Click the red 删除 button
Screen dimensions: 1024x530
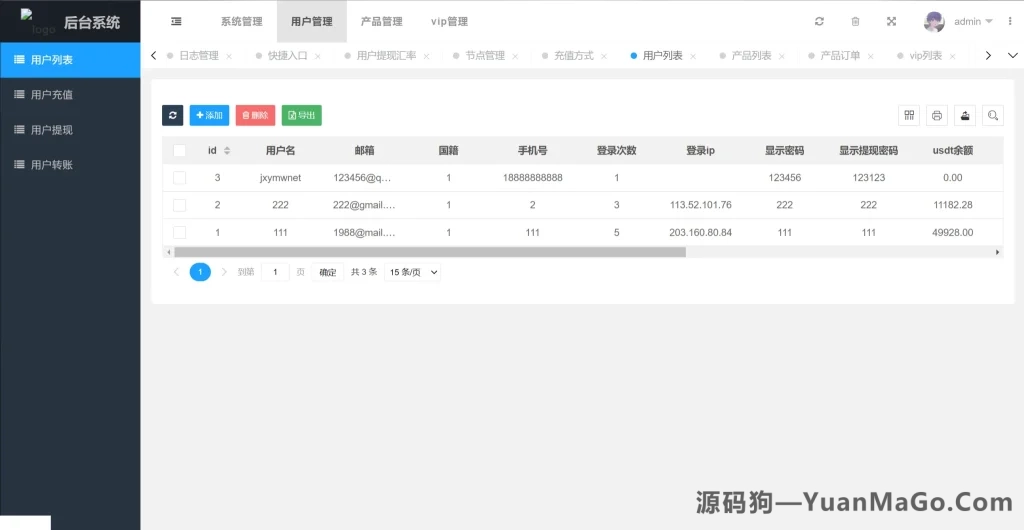(255, 116)
